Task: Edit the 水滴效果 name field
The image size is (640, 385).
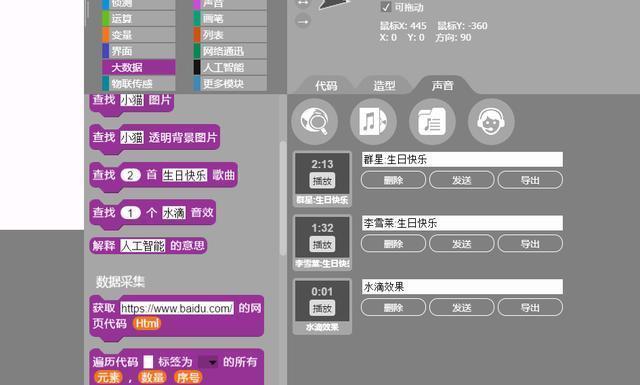Action: click(x=462, y=287)
